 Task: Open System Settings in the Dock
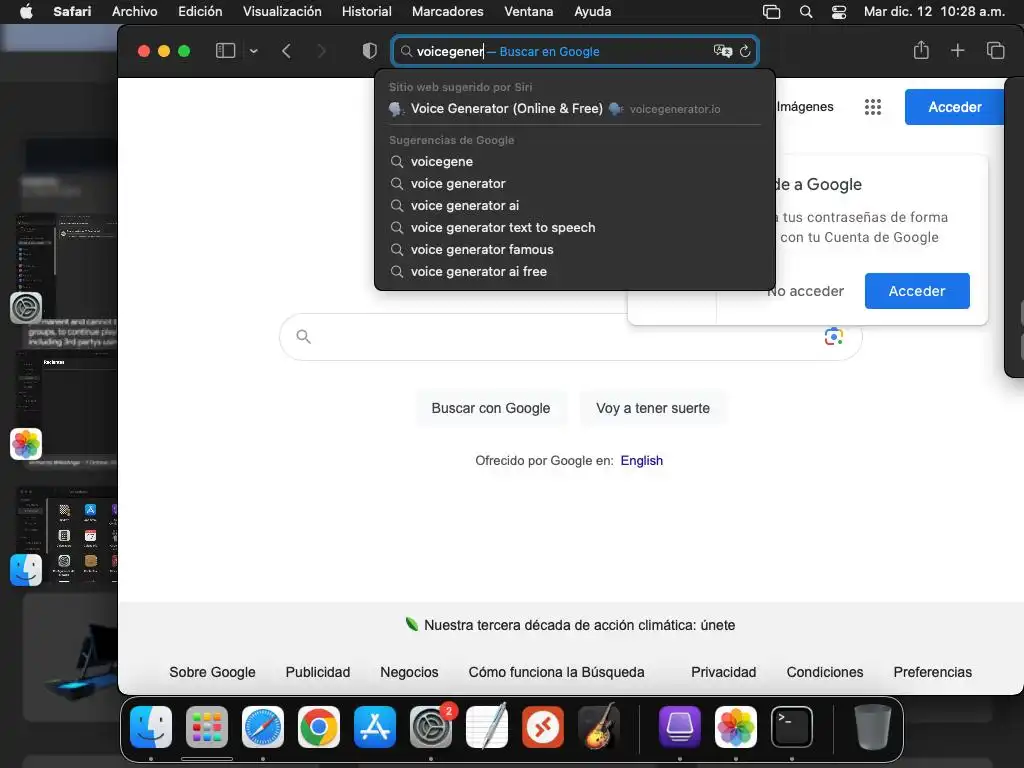coord(431,726)
